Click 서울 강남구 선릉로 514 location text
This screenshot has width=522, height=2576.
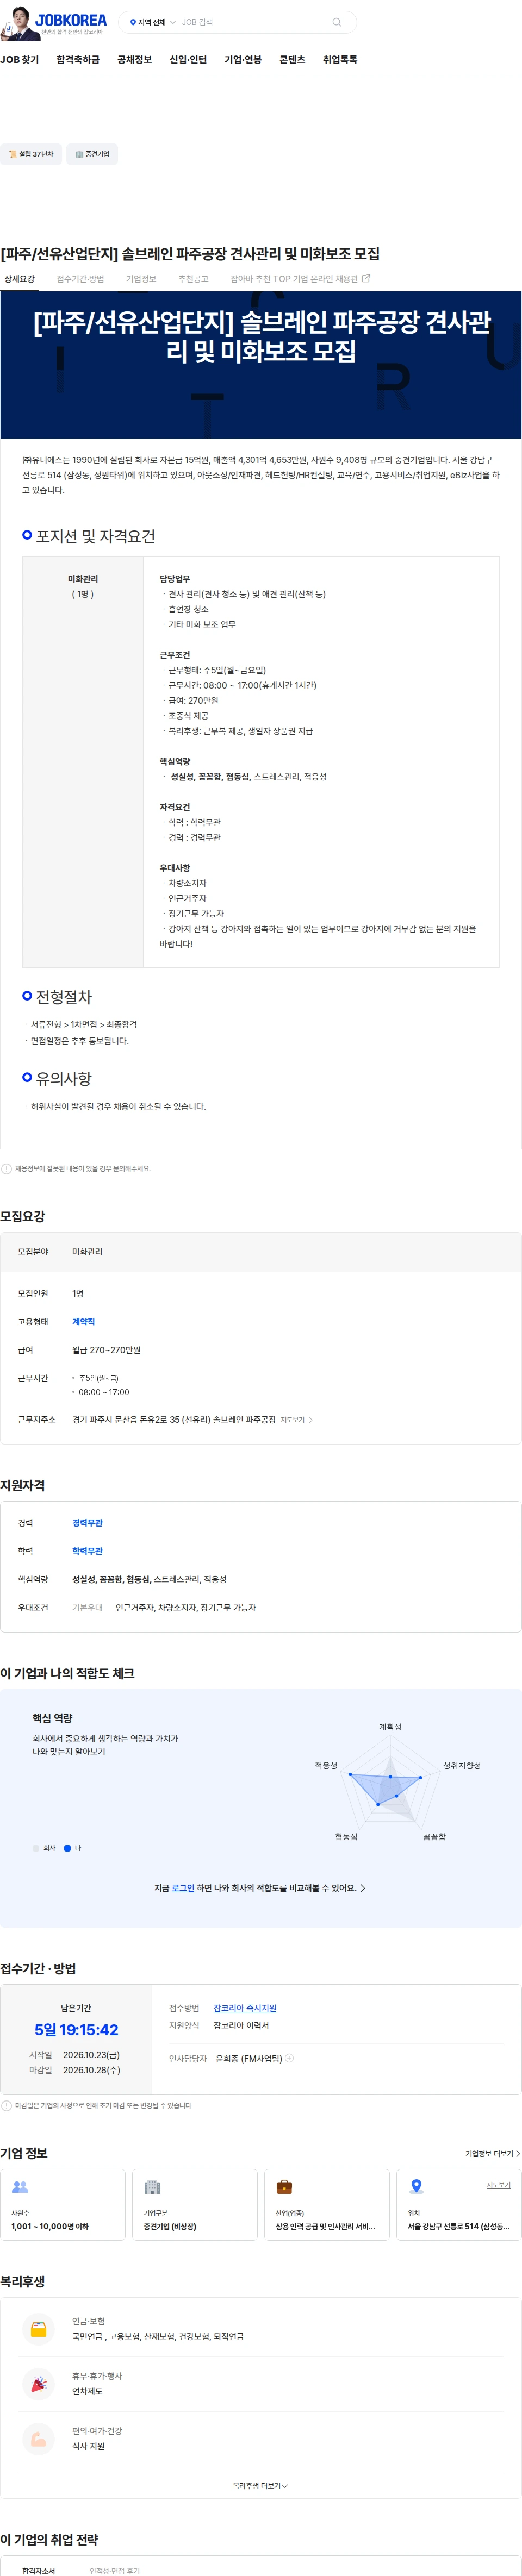458,2227
